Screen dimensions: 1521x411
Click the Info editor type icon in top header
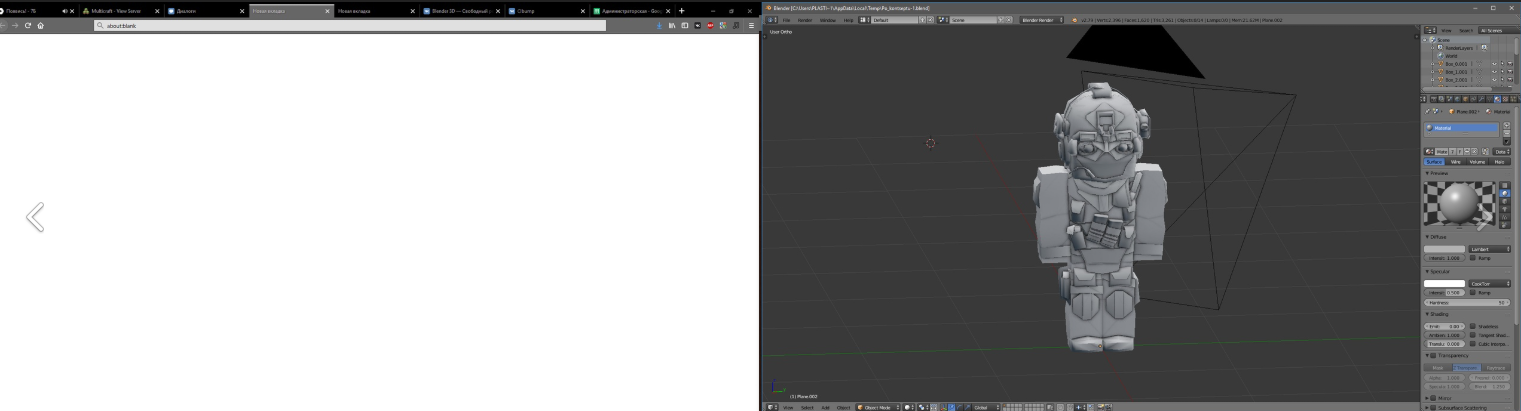coord(772,20)
